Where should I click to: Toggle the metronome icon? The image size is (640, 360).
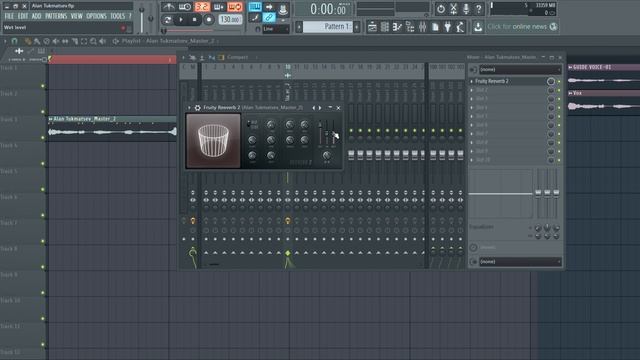pyautogui.click(x=168, y=7)
